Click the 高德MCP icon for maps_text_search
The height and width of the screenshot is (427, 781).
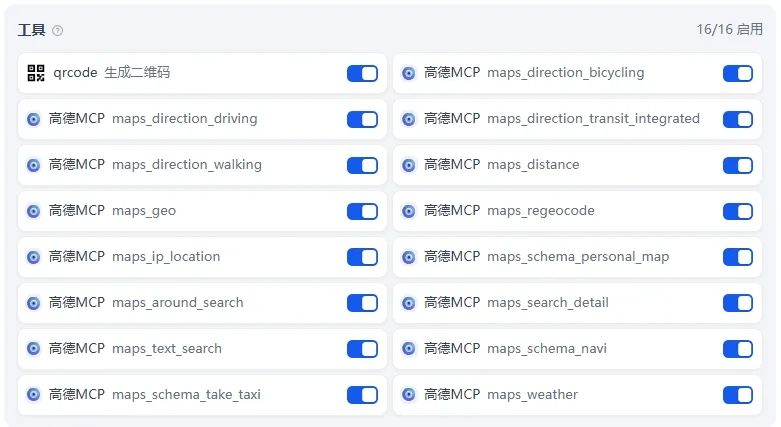[33, 349]
